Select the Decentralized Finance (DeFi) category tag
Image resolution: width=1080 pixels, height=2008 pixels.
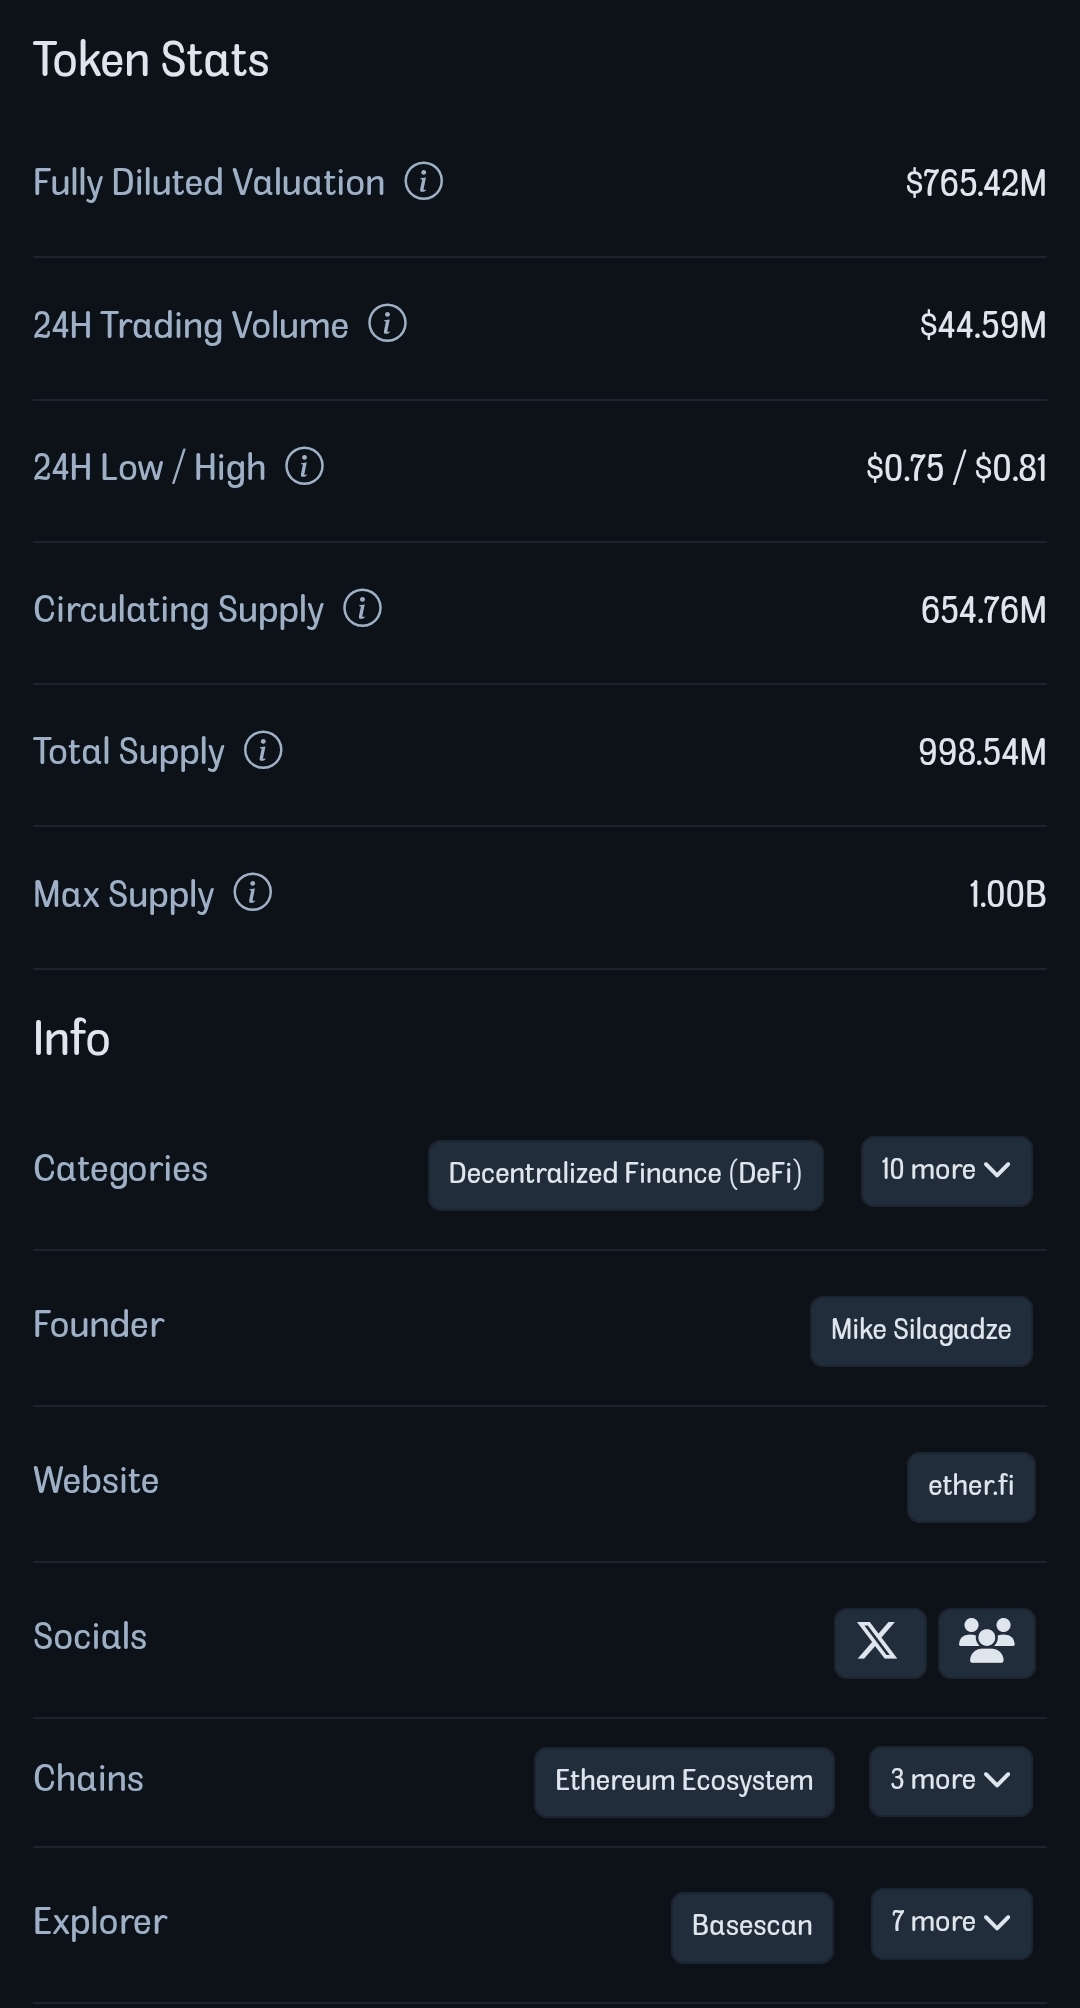625,1174
